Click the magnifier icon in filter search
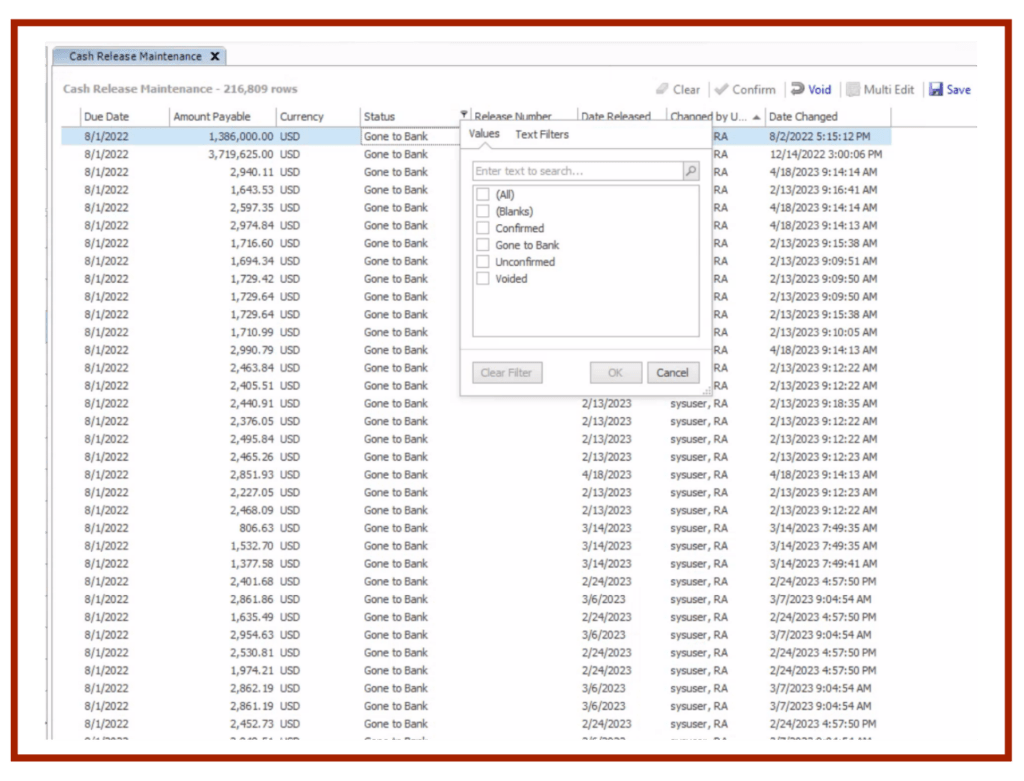 690,172
